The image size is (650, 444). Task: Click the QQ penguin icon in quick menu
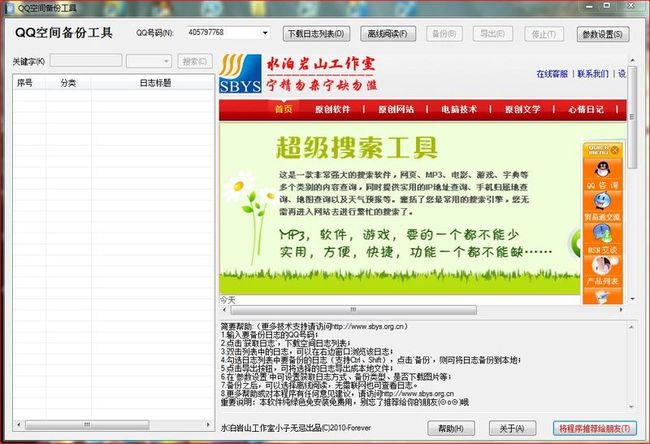[602, 169]
